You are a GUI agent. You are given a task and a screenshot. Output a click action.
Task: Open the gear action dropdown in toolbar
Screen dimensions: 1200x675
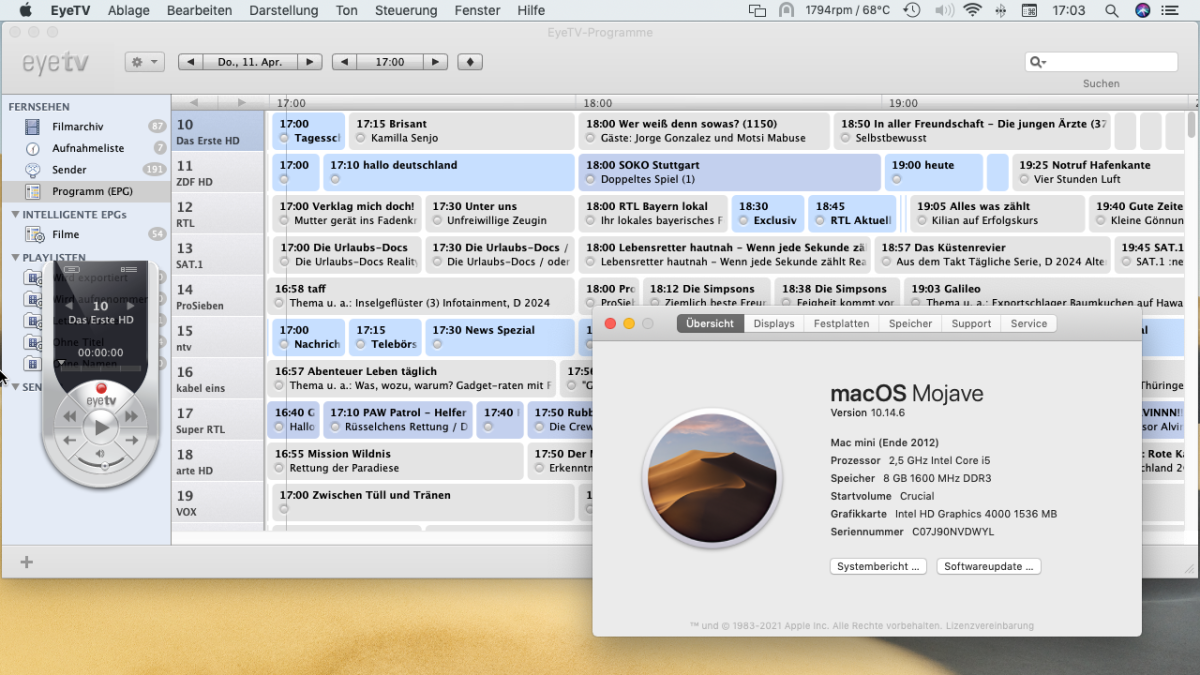144,62
